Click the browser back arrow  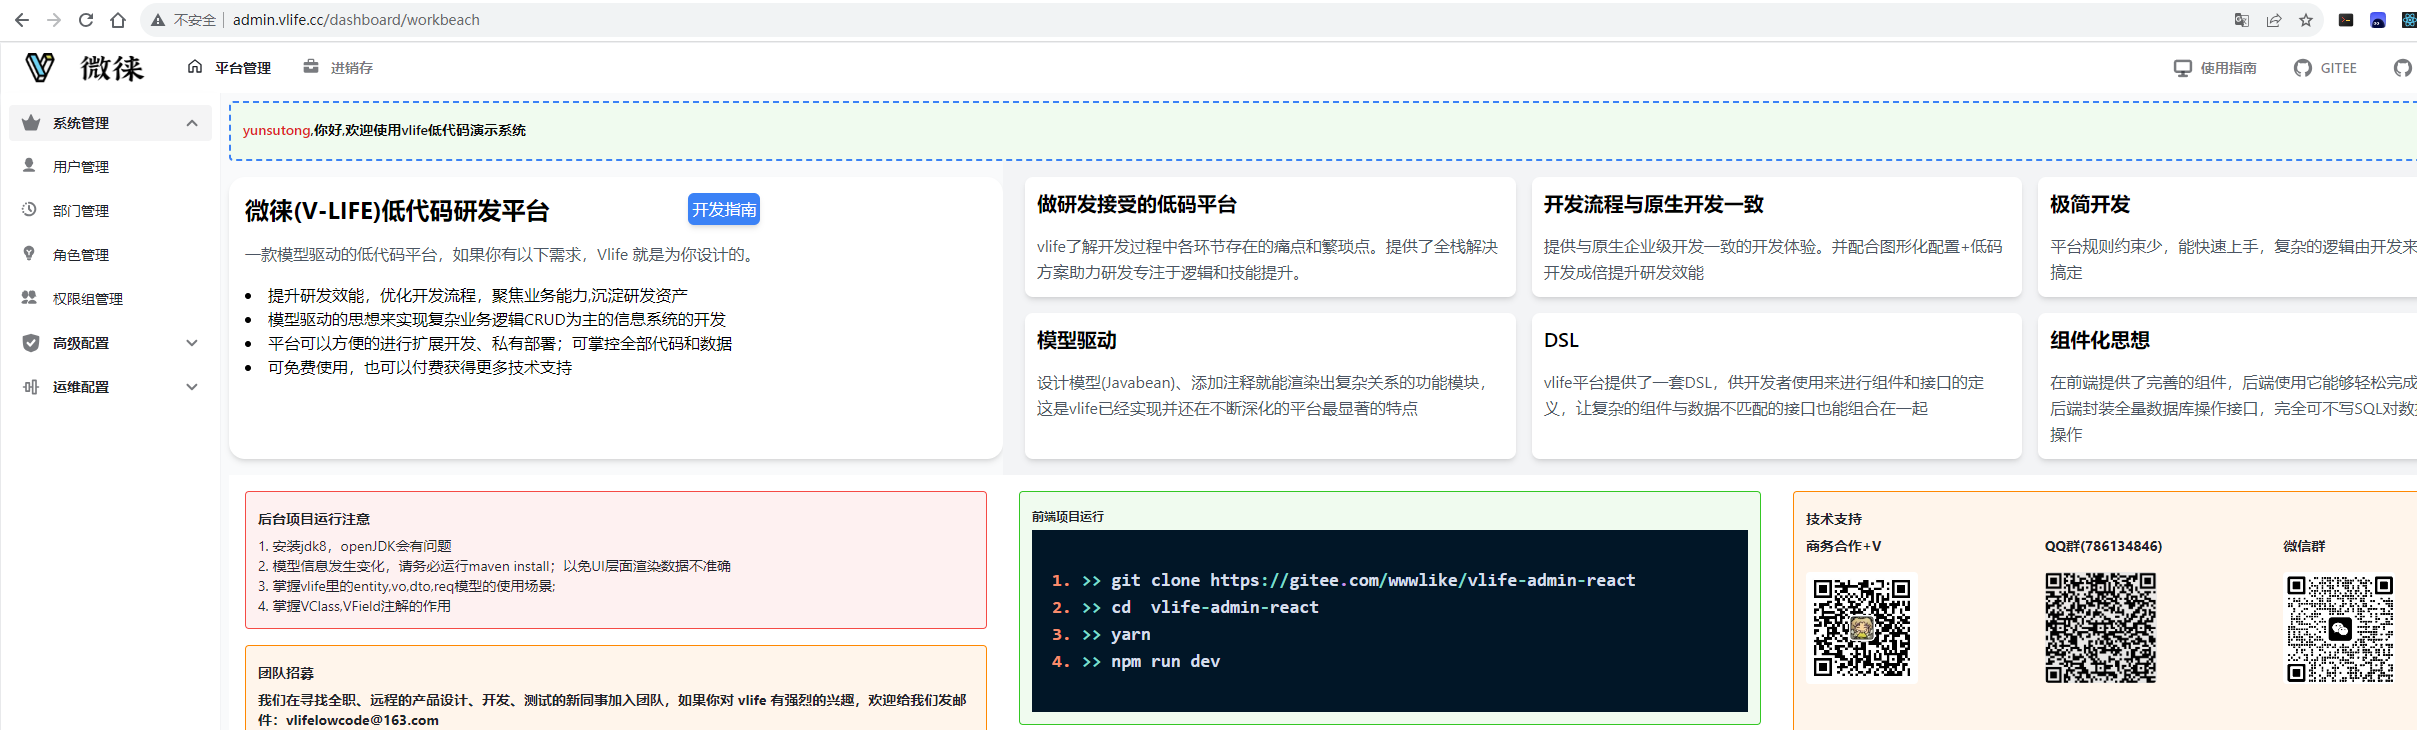tap(22, 20)
